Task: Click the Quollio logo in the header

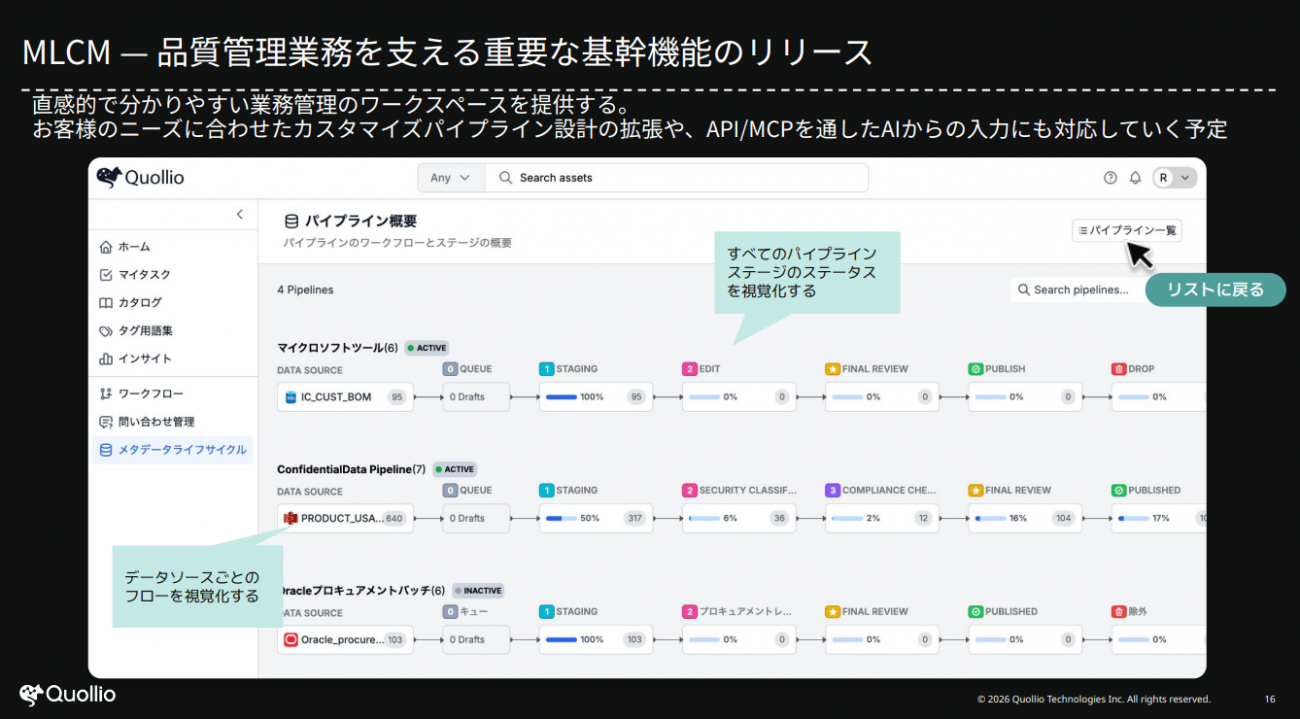Action: [x=141, y=178]
